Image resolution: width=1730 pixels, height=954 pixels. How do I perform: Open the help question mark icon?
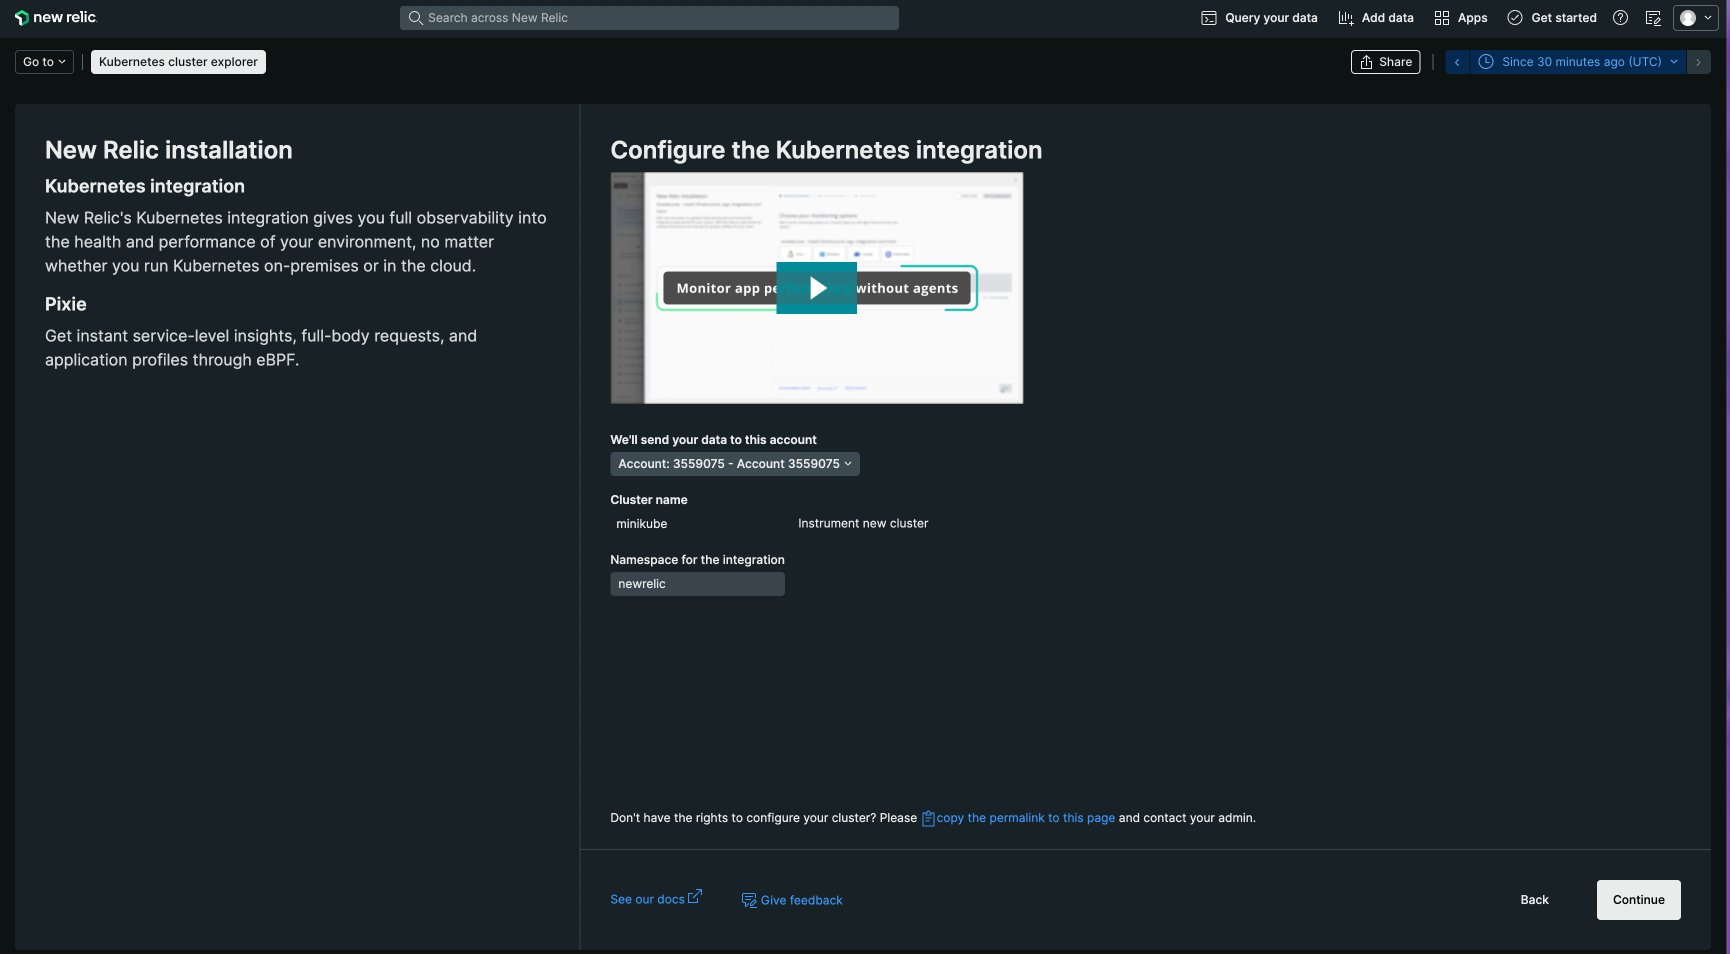[1620, 18]
